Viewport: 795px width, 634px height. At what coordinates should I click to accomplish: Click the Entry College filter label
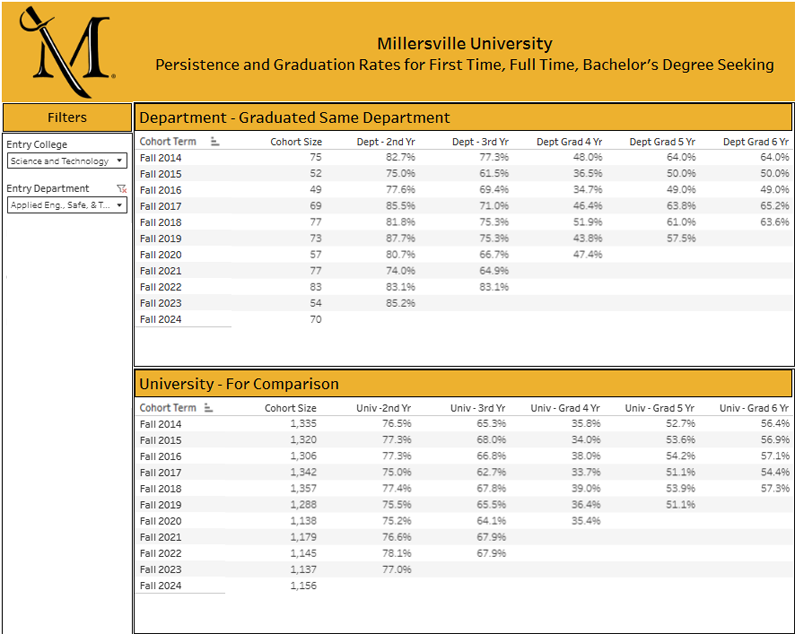point(37,145)
